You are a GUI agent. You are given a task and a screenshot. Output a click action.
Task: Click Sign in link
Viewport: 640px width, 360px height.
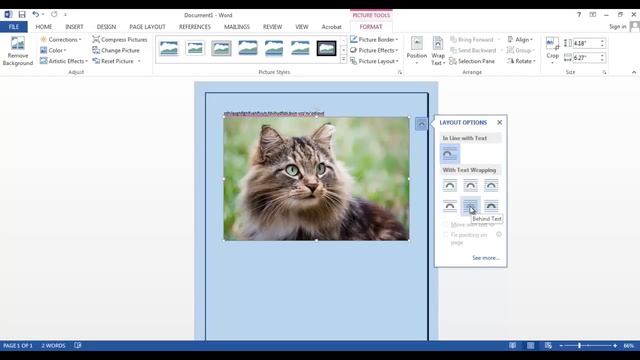618,27
